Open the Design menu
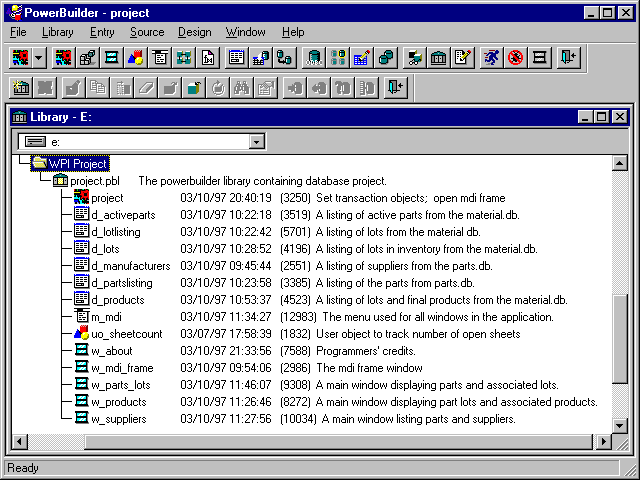Viewport: 640px width, 480px height. [x=195, y=32]
